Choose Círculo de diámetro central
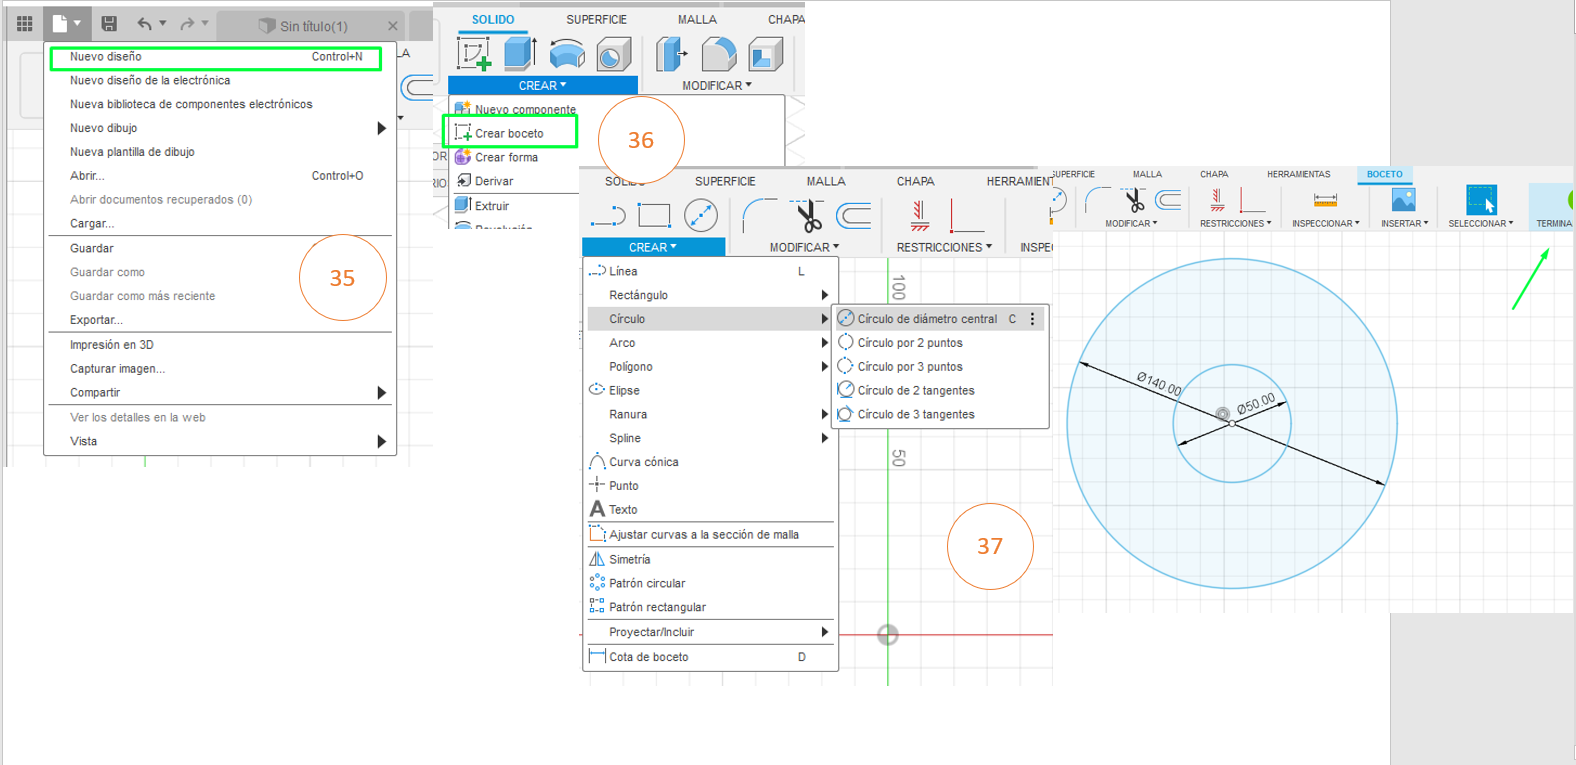The height and width of the screenshot is (765, 1576). 927,319
